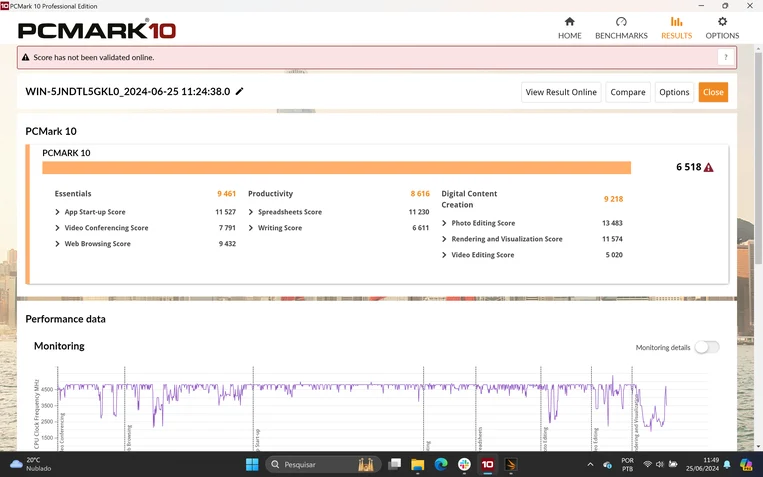
Task: Click the Digital Content Creation score 9 218
Action: (613, 199)
